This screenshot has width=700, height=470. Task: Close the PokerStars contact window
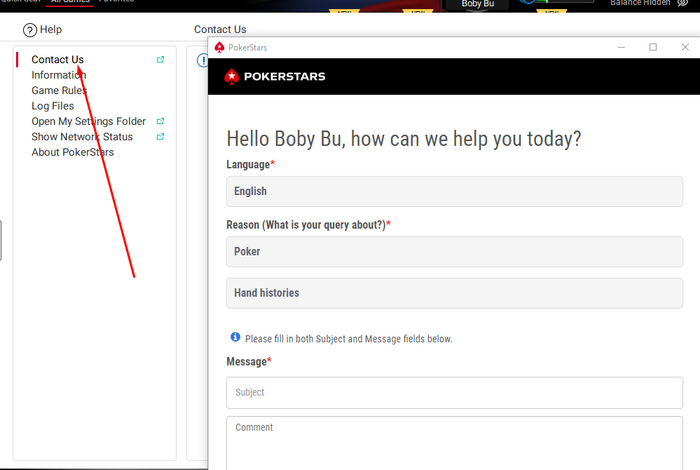(x=685, y=47)
